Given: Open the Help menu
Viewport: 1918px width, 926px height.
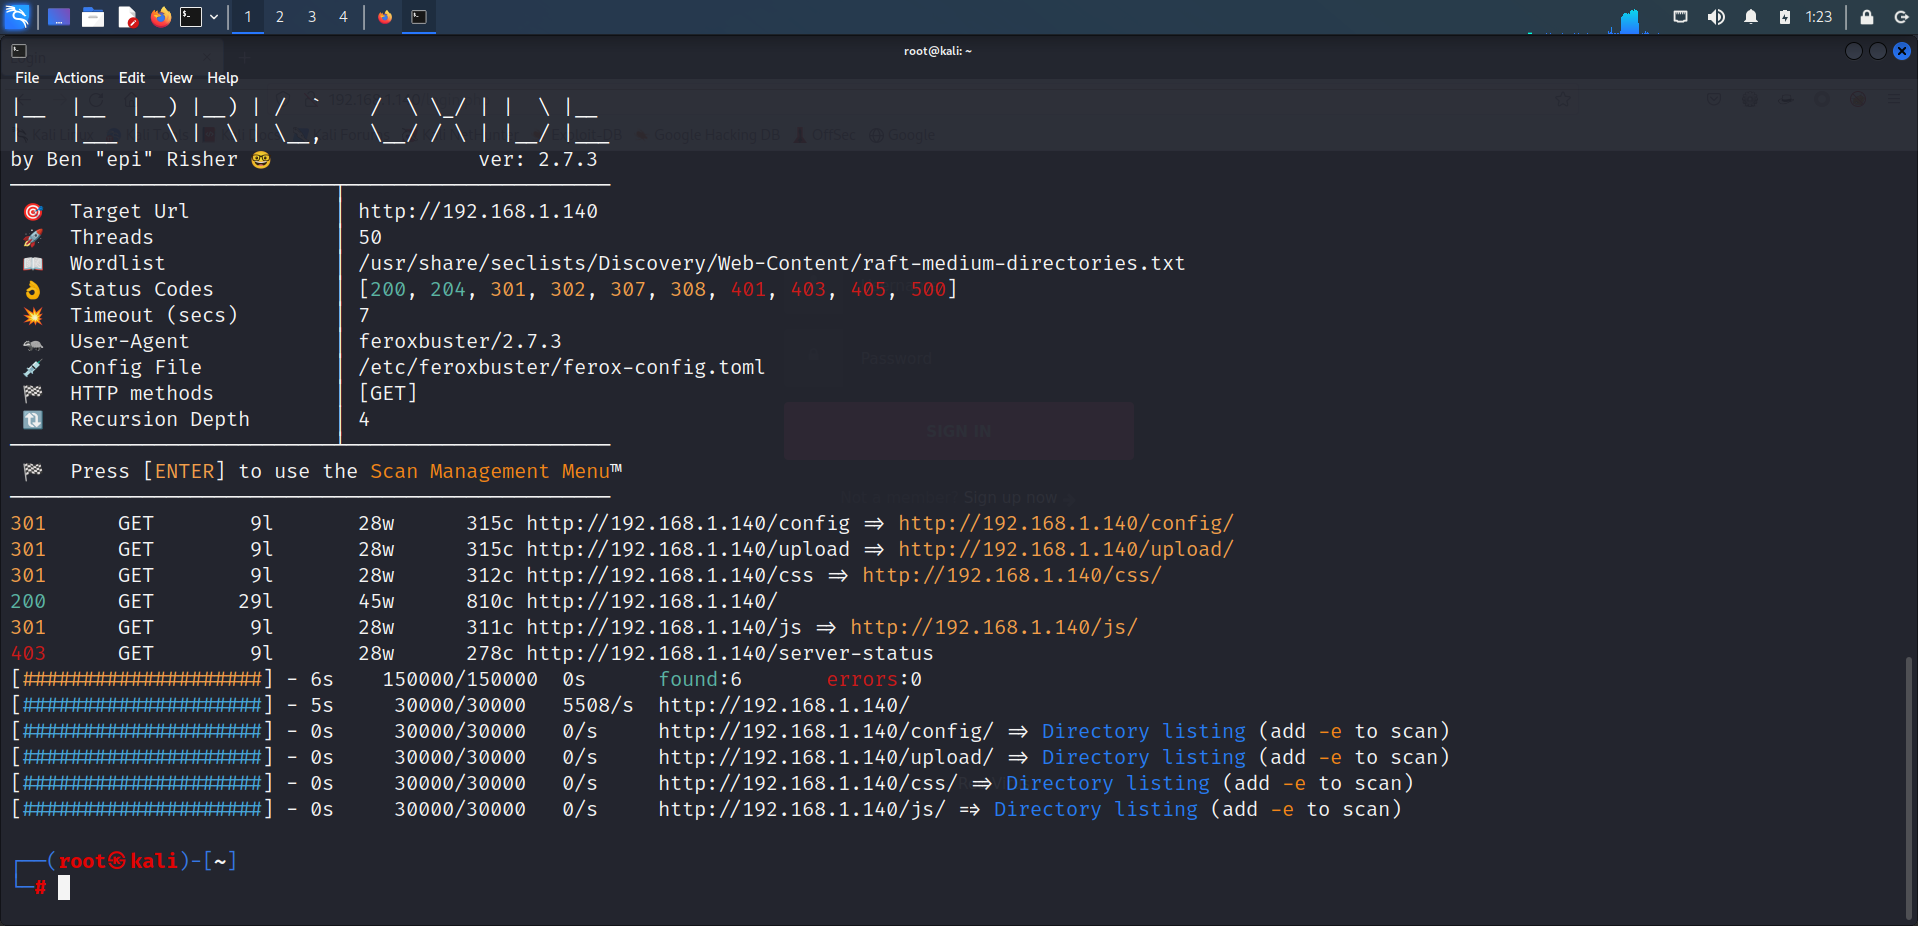Looking at the screenshot, I should pyautogui.click(x=223, y=78).
